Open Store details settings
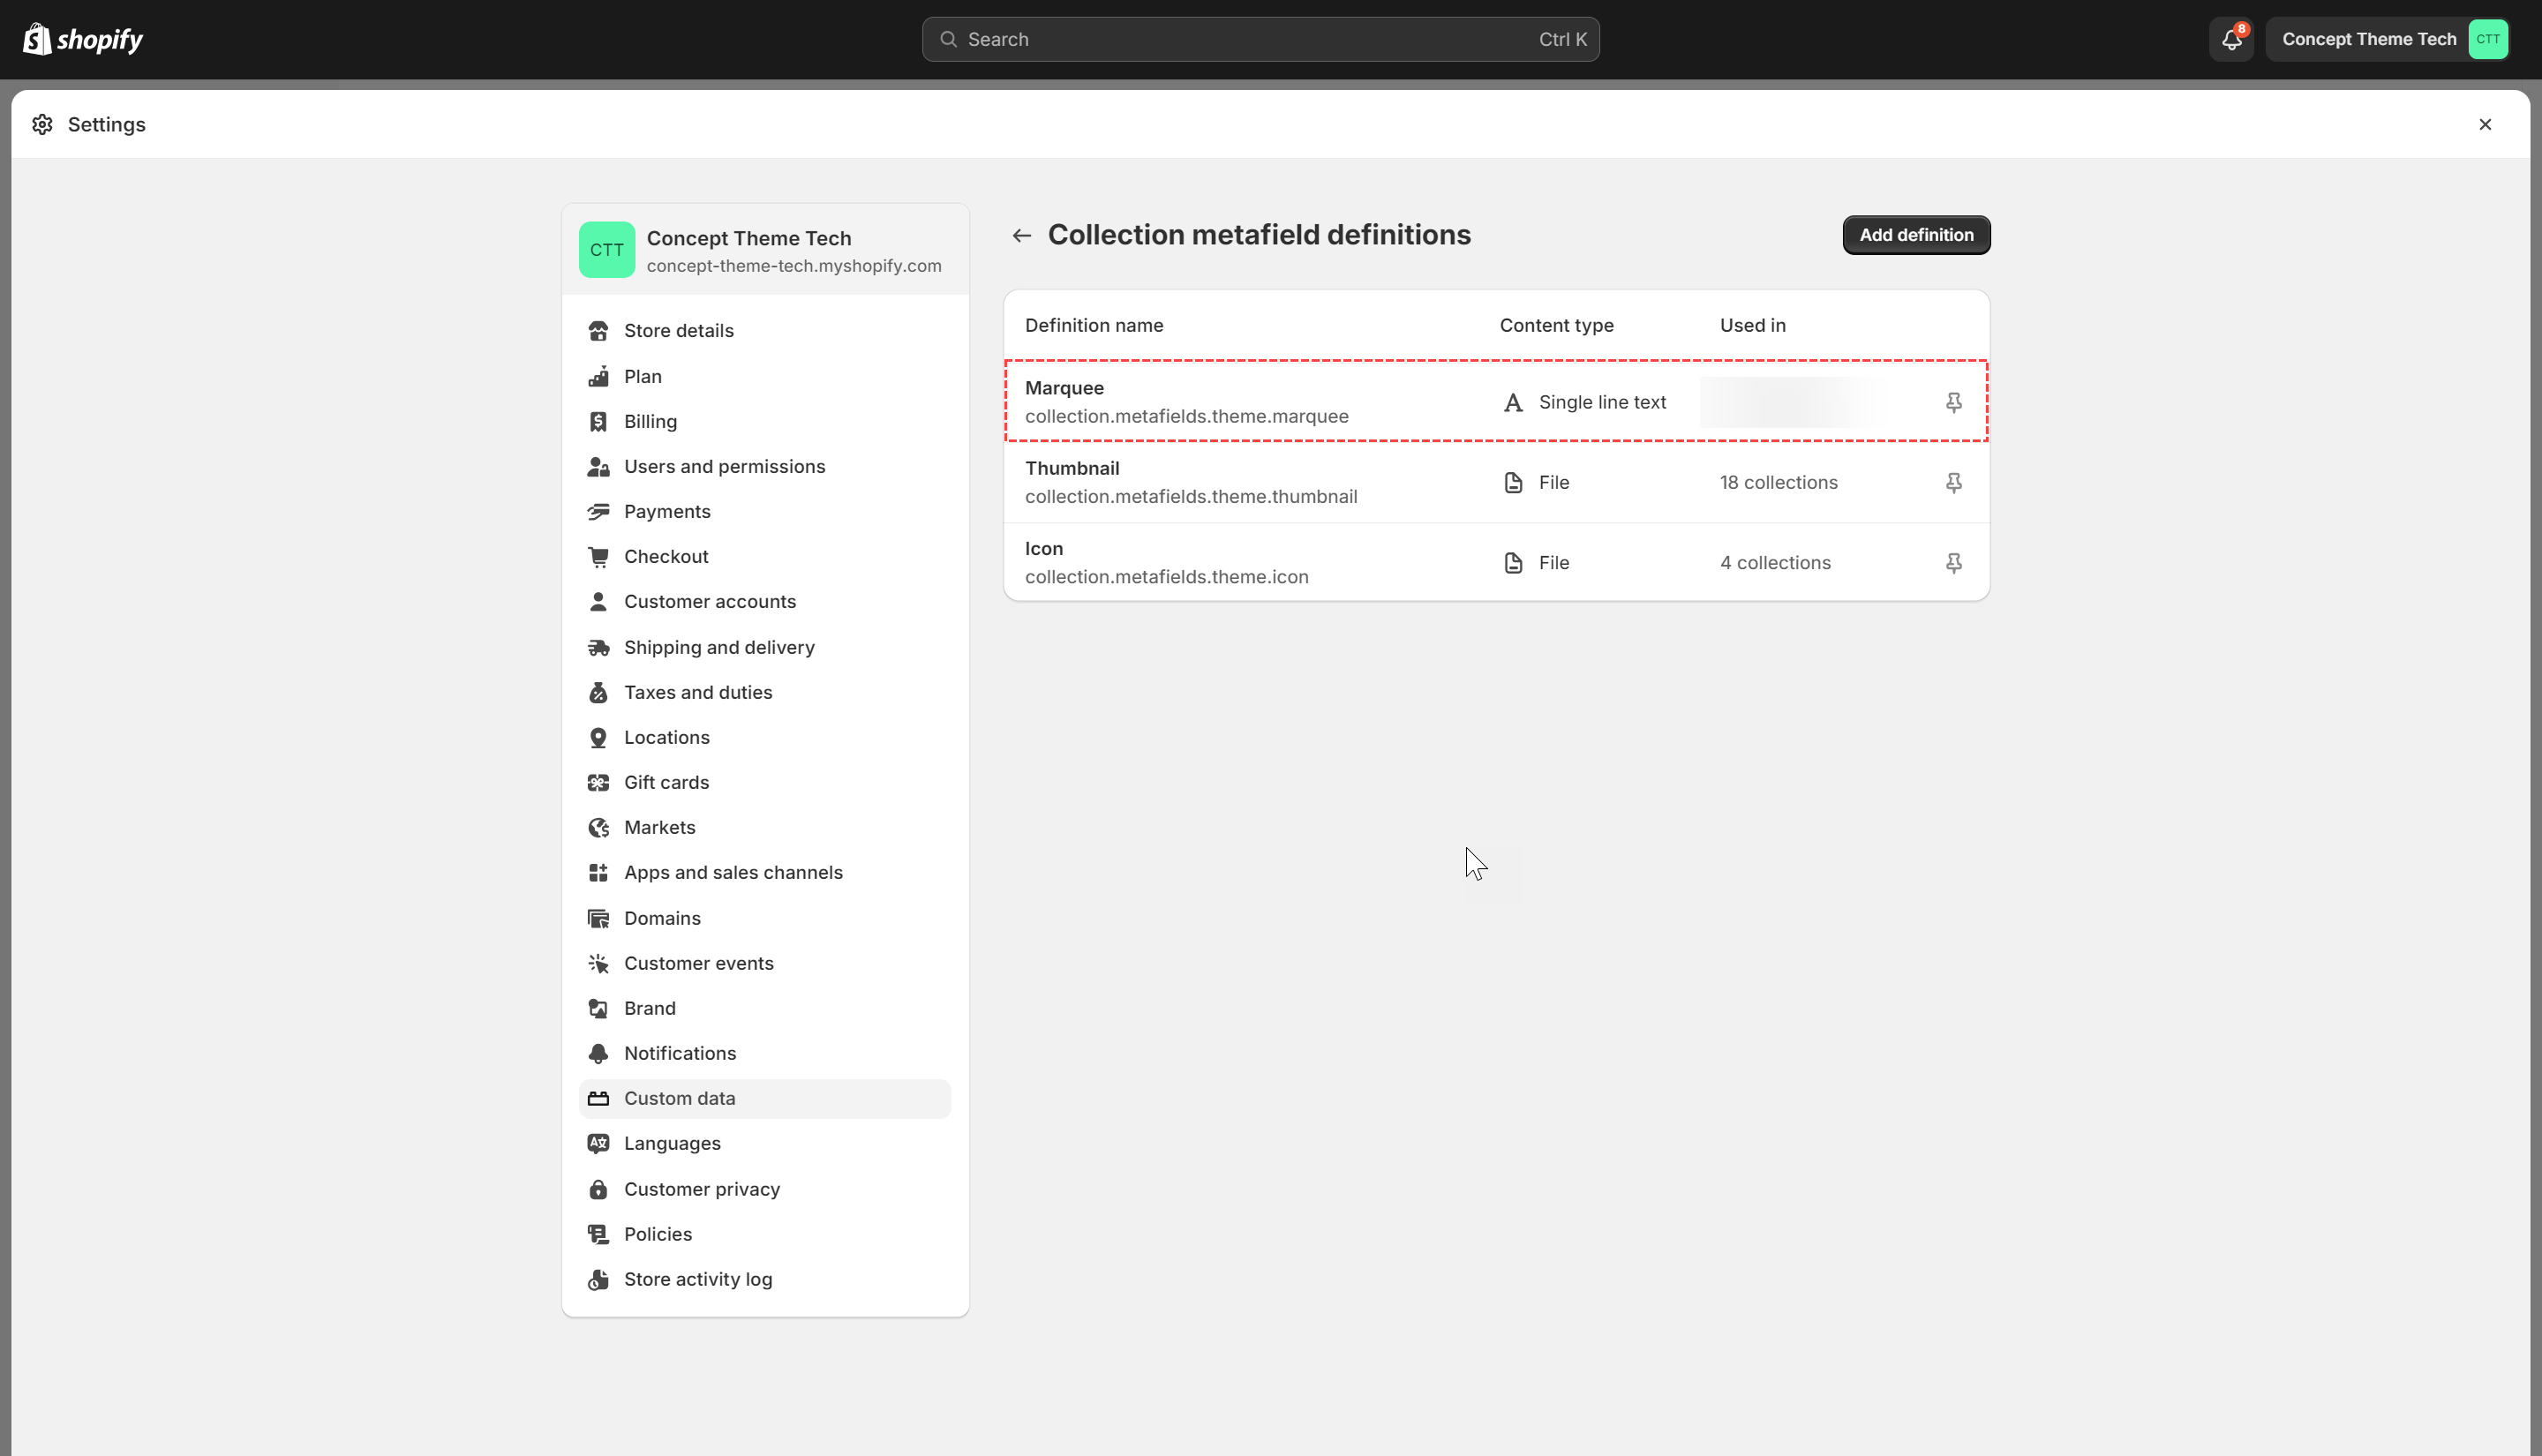Image resolution: width=2542 pixels, height=1456 pixels. (x=764, y=331)
